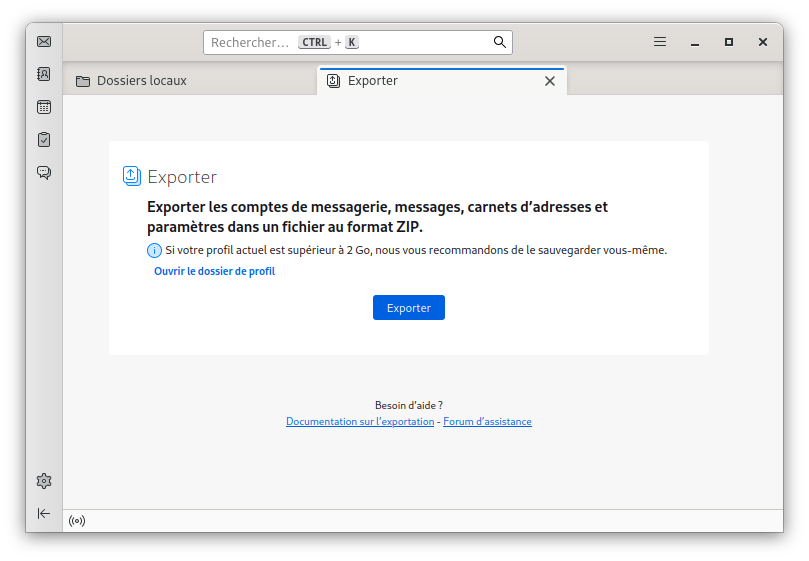
Task: Click the blue Exporter button
Action: pos(409,308)
